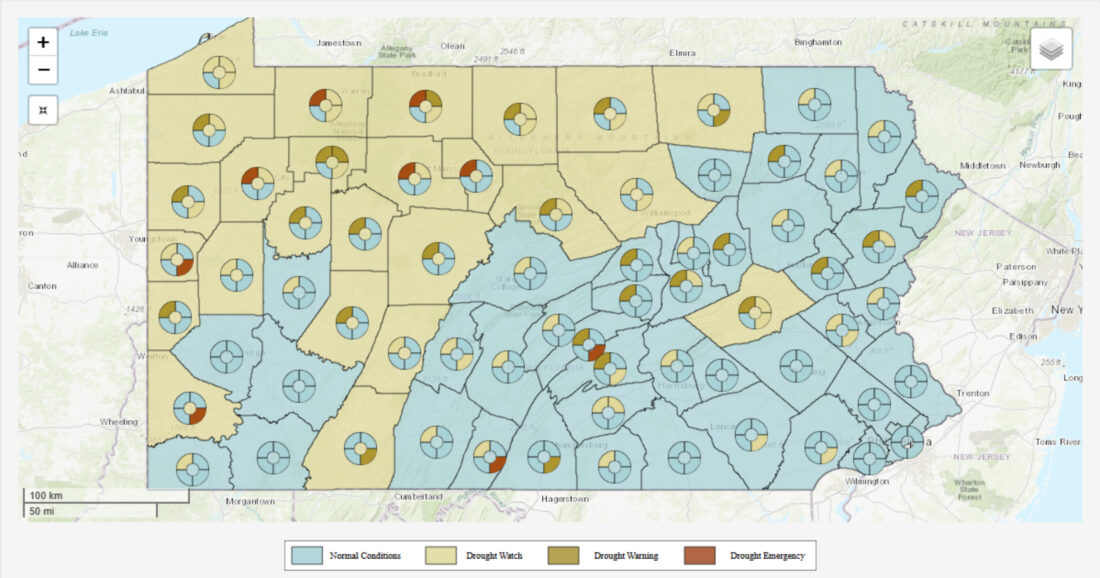The image size is (1100, 578).
Task: Select the Drought Watch pale yellow swatch
Action: [x=441, y=555]
